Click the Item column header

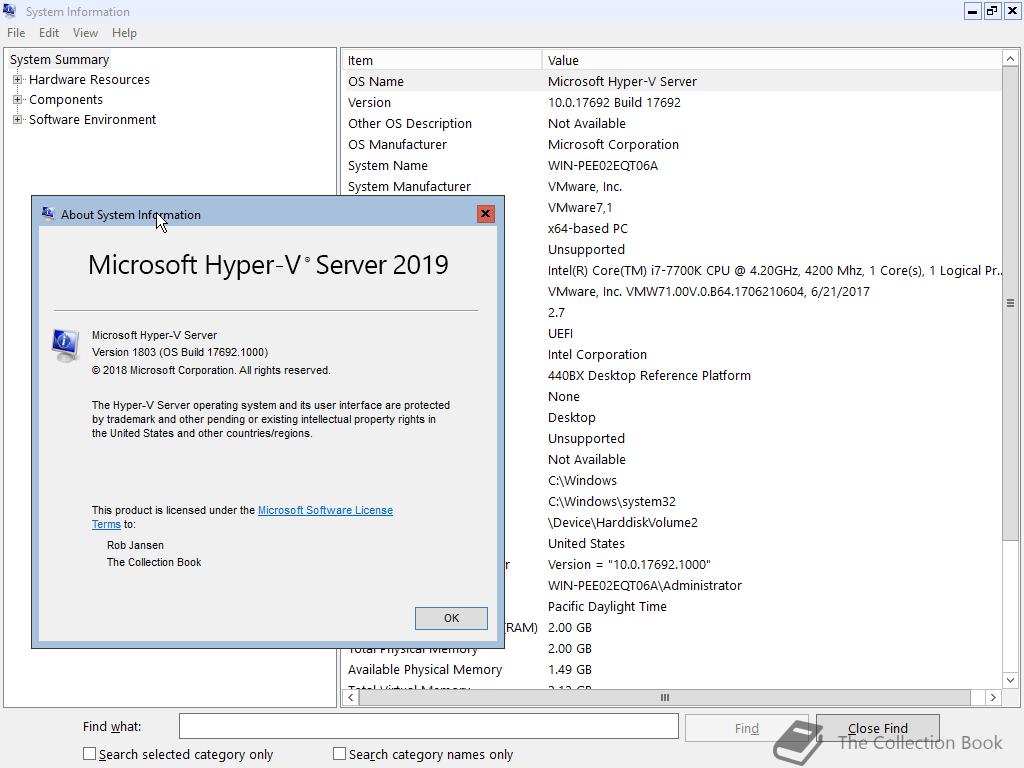pos(441,60)
